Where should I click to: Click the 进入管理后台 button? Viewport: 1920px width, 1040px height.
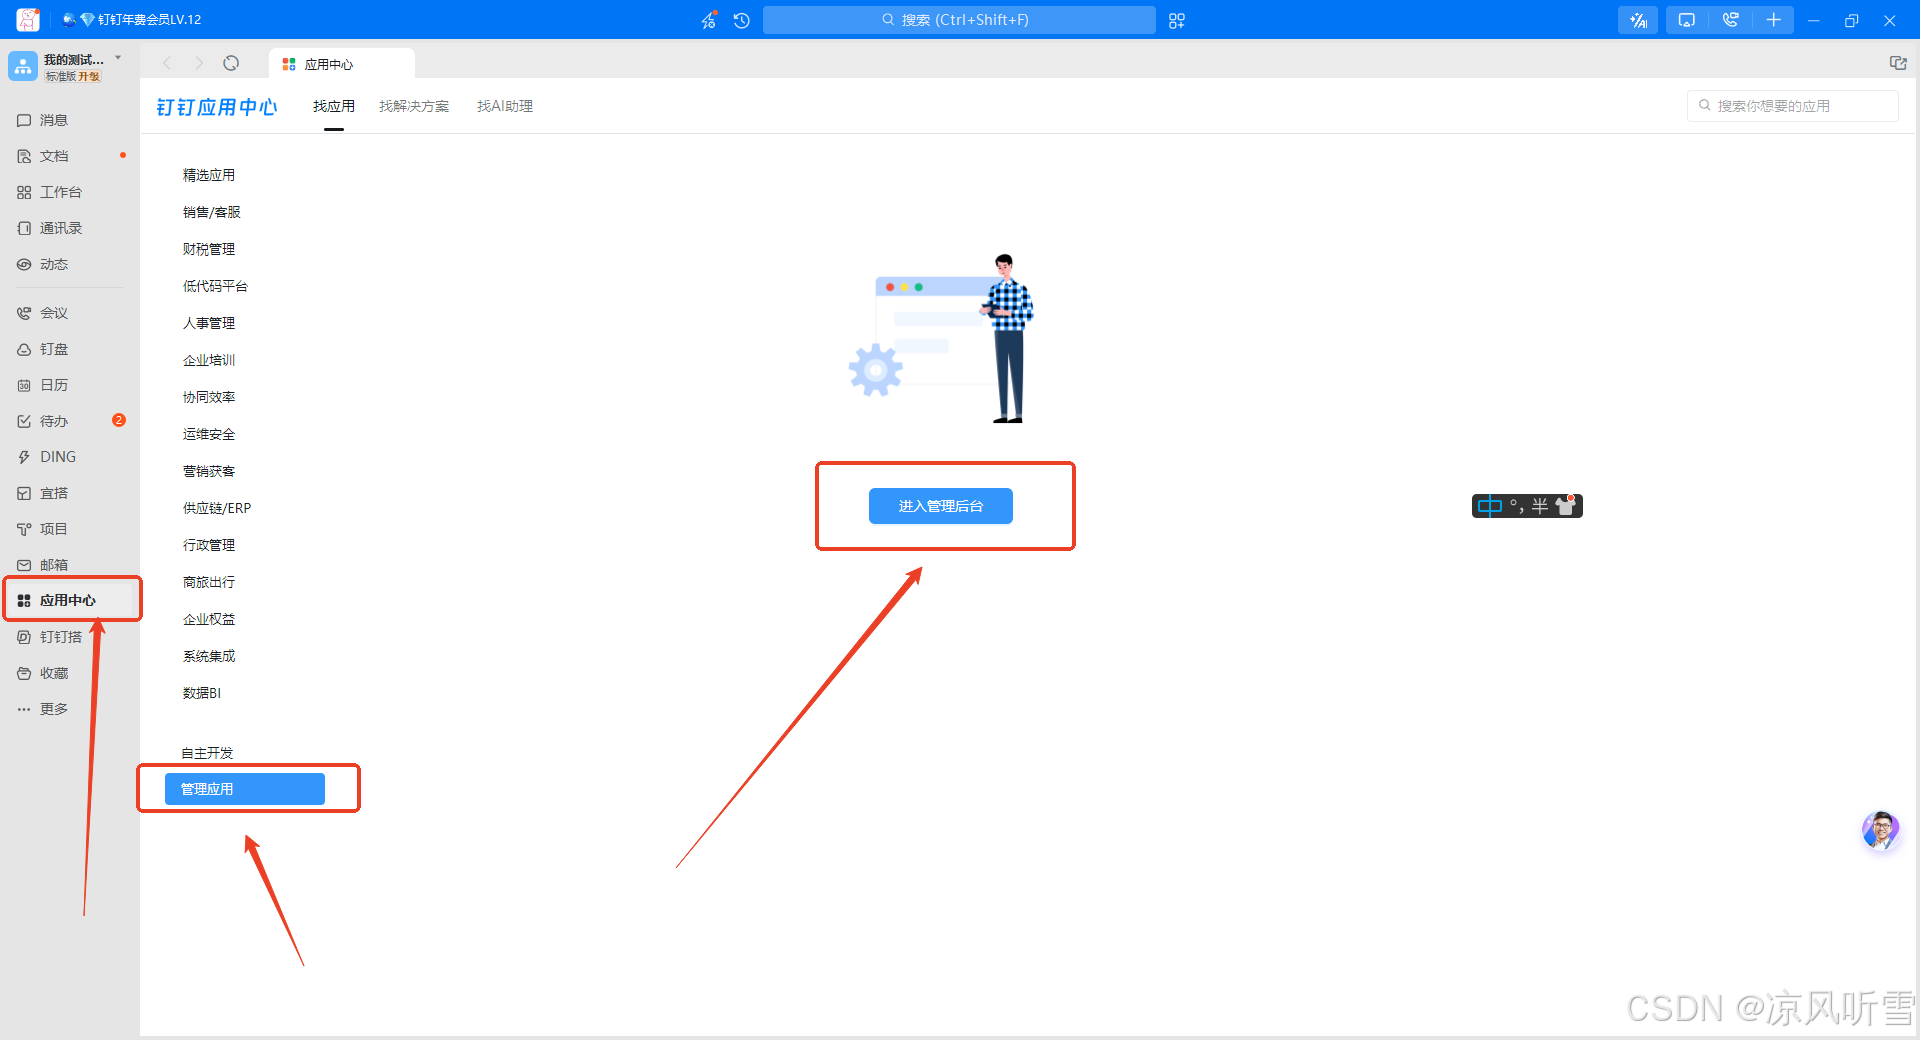[941, 506]
